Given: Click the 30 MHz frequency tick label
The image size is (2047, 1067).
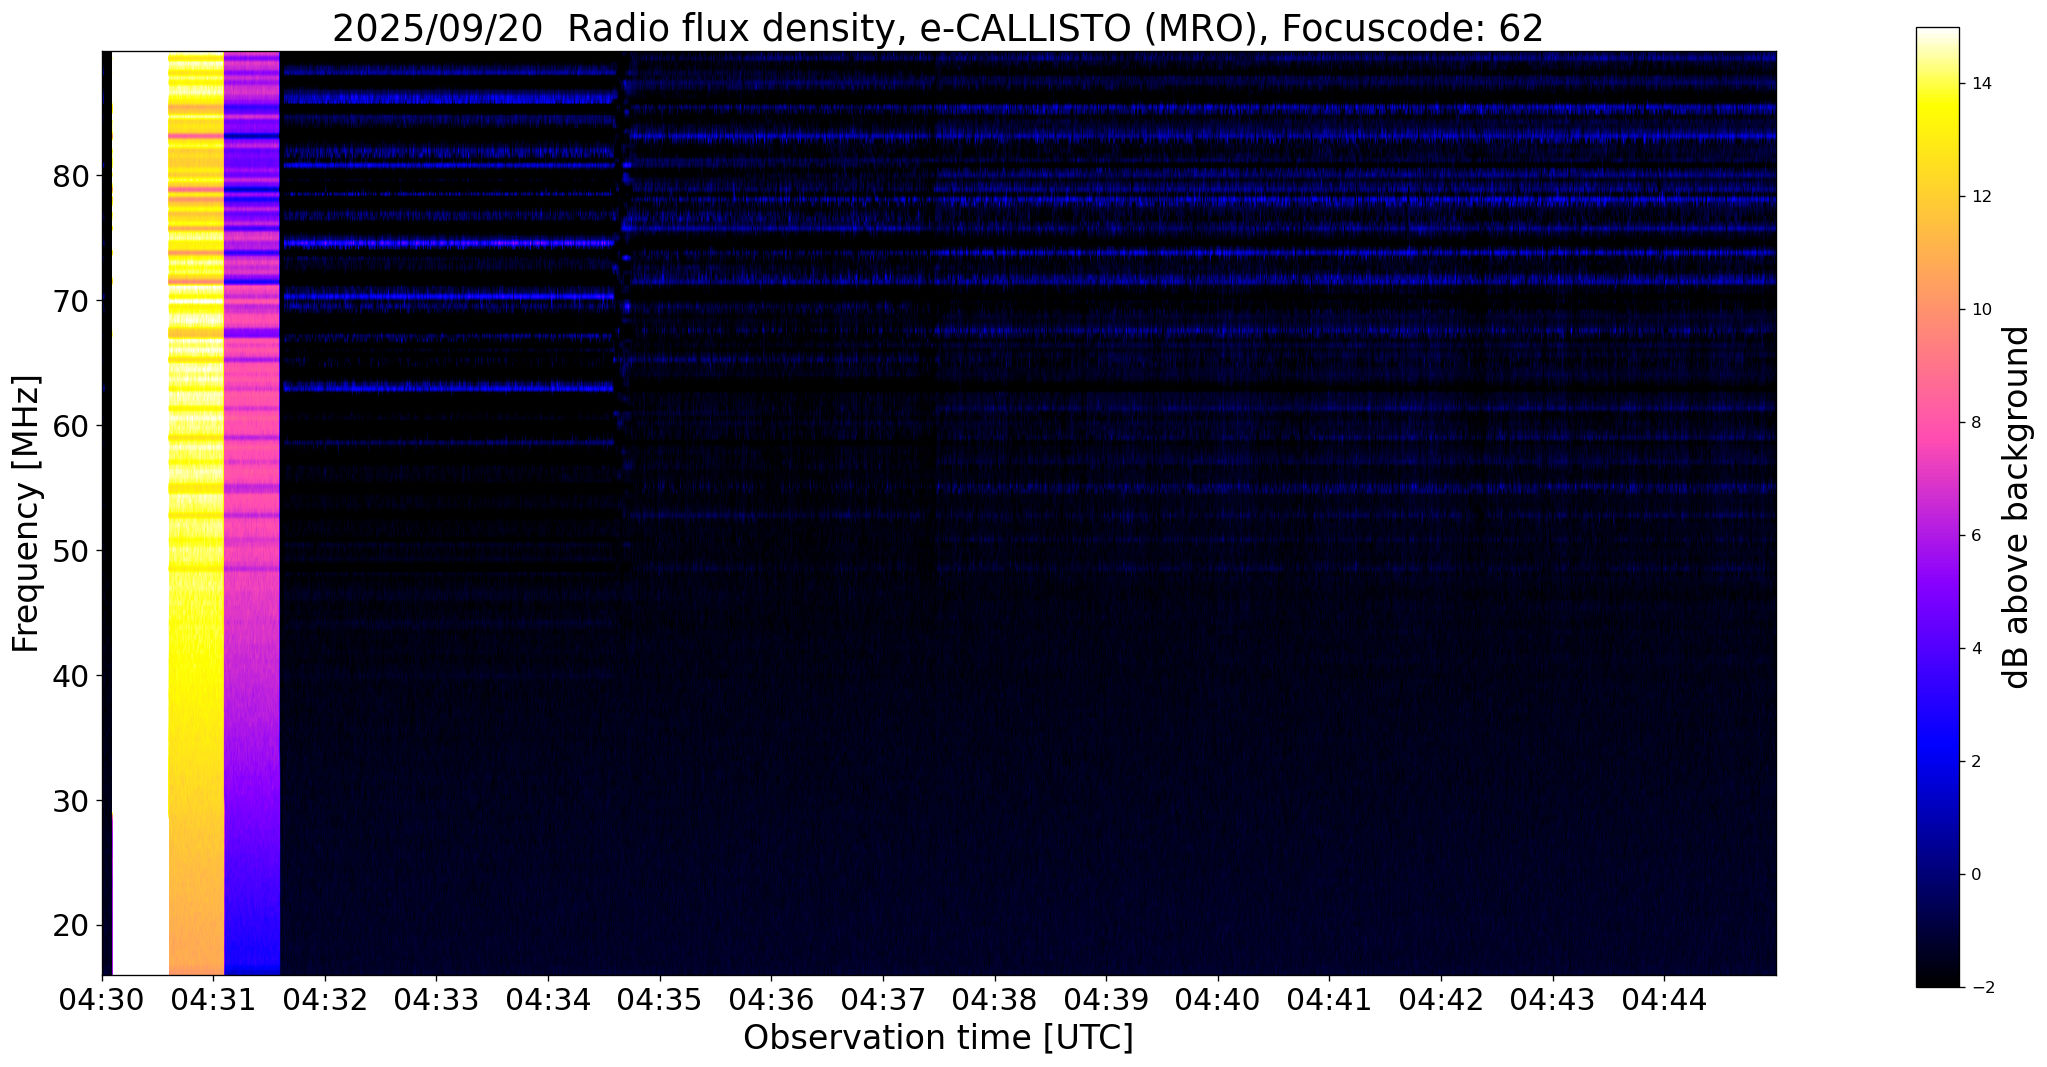Looking at the screenshot, I should tap(71, 801).
